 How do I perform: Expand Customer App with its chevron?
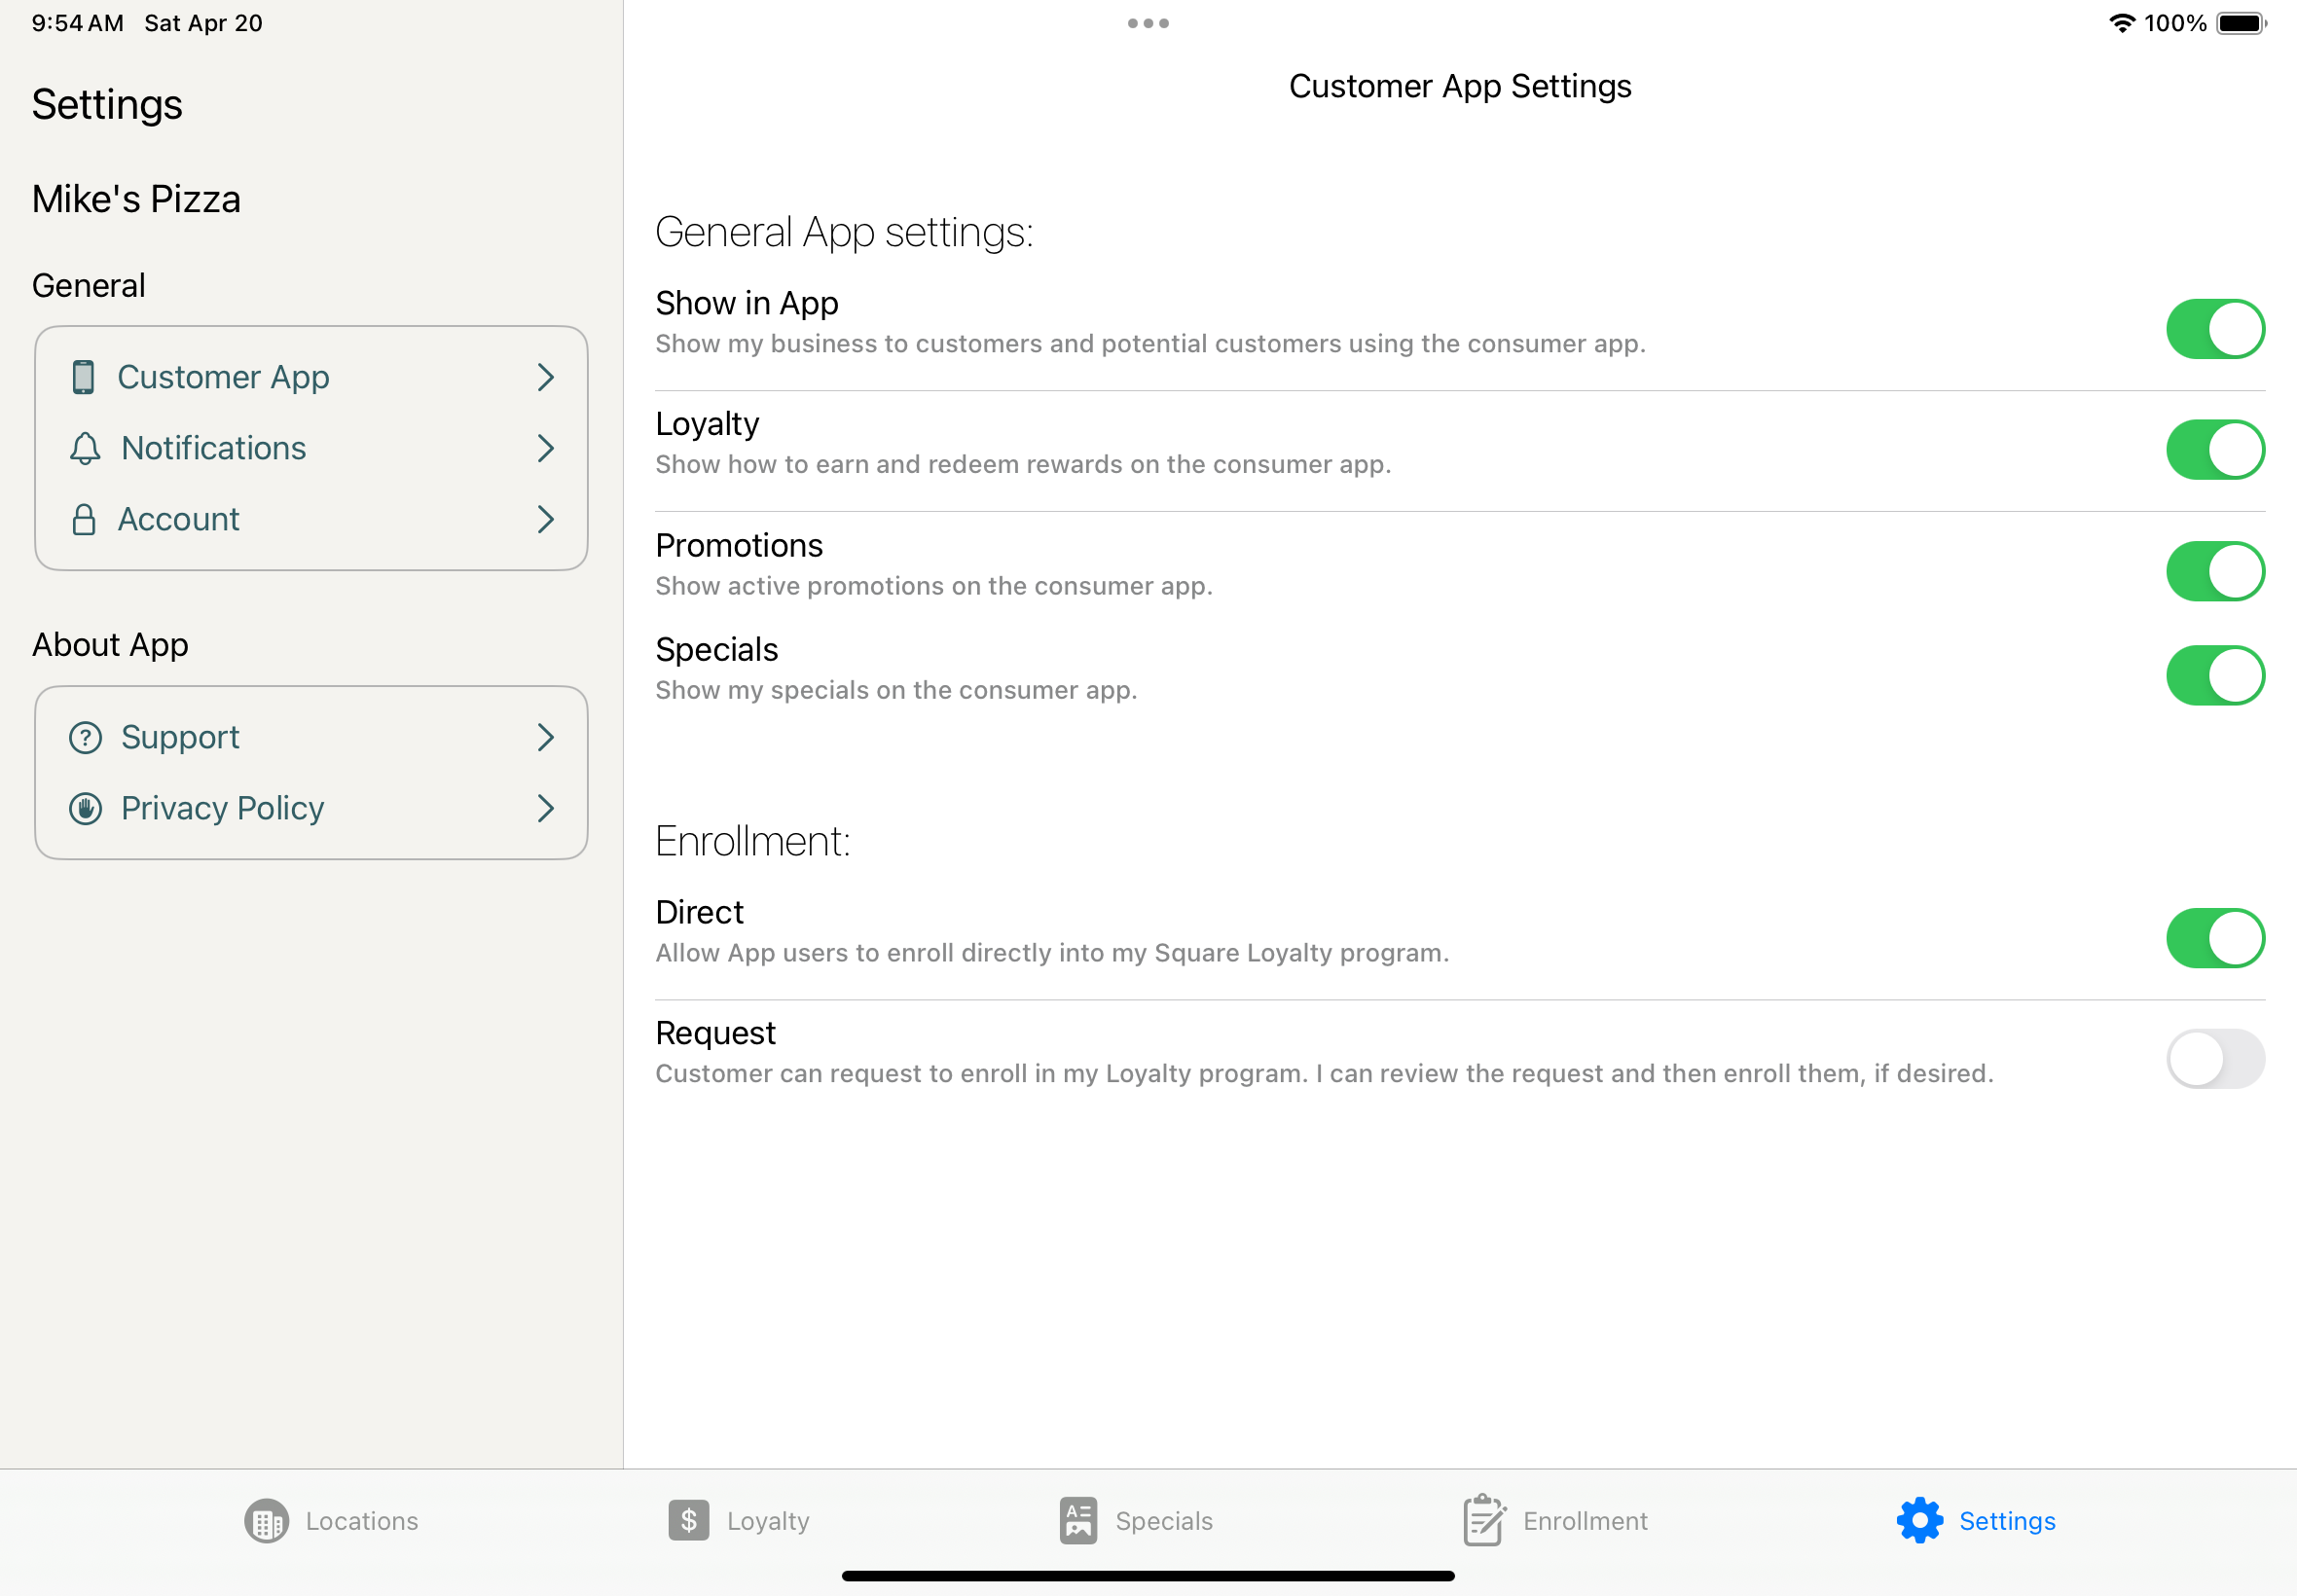tap(545, 377)
